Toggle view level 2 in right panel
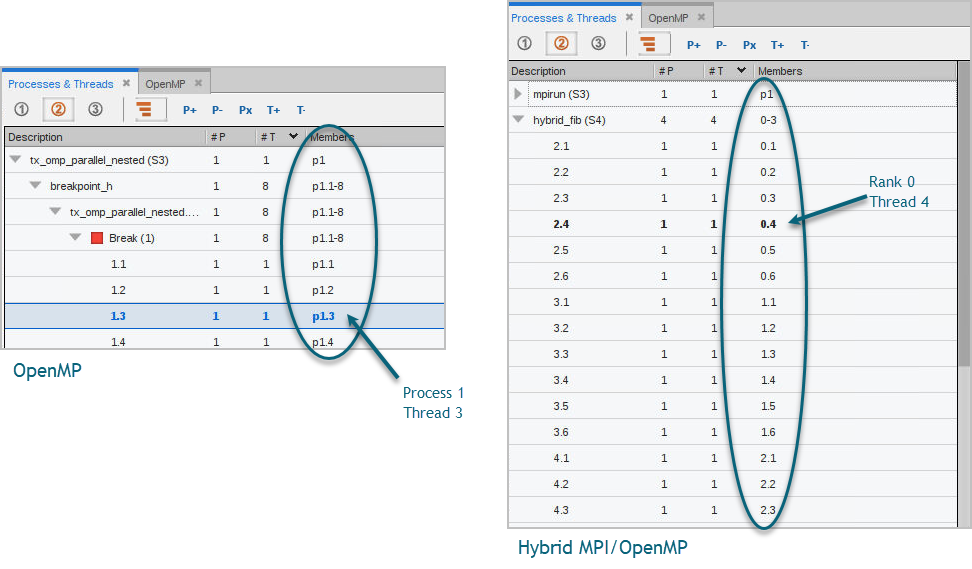This screenshot has height=569, width=972. (x=561, y=44)
